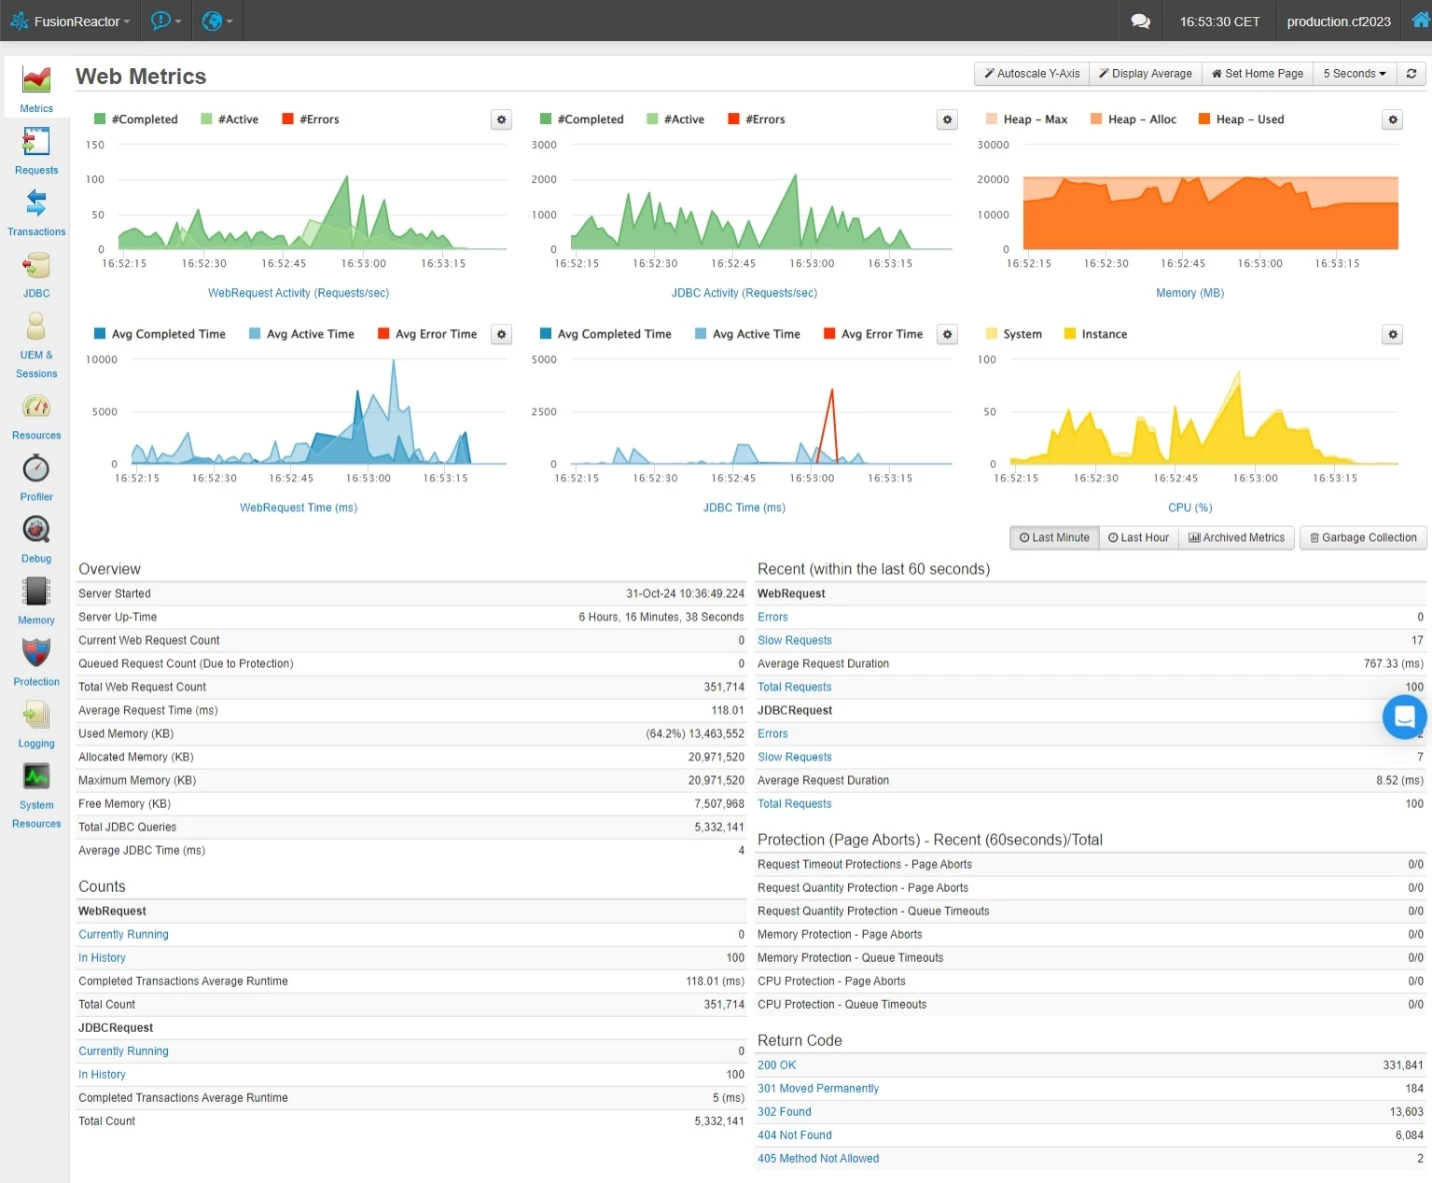Open the FusionReactor menu dropdown
Screen dimensions: 1432x1183
[x=70, y=21]
